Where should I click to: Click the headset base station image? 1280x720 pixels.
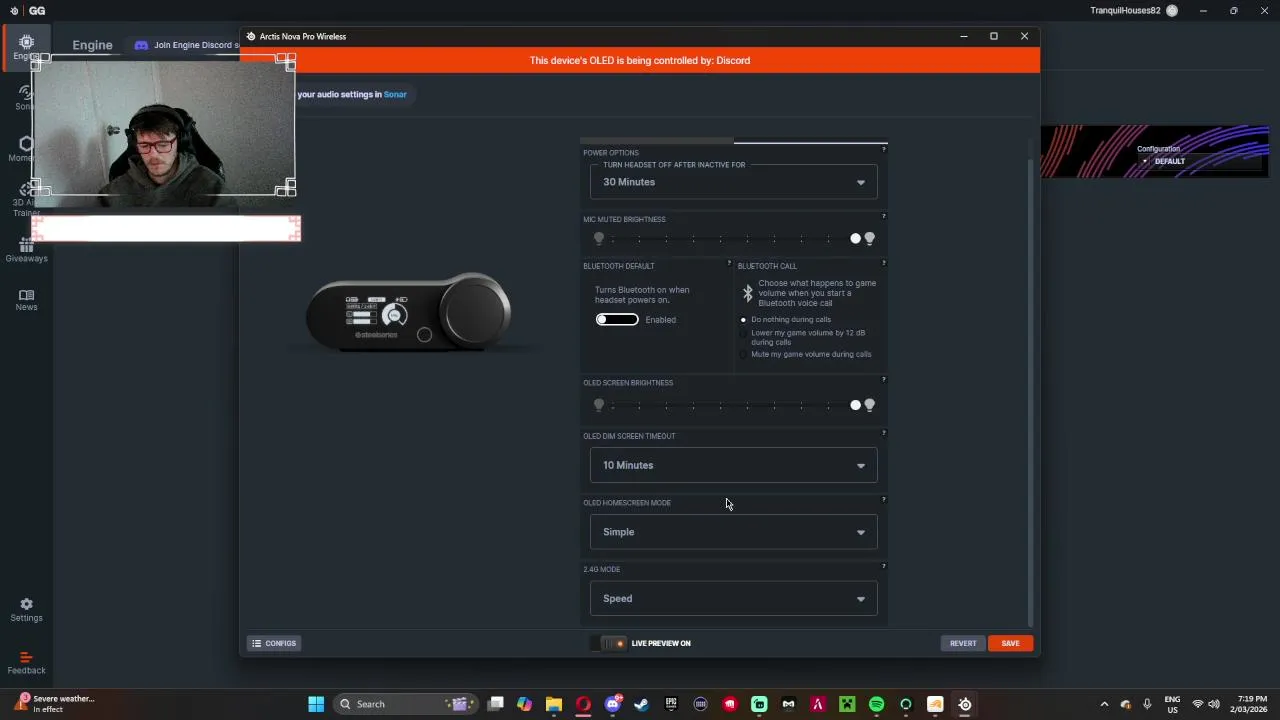click(x=409, y=313)
